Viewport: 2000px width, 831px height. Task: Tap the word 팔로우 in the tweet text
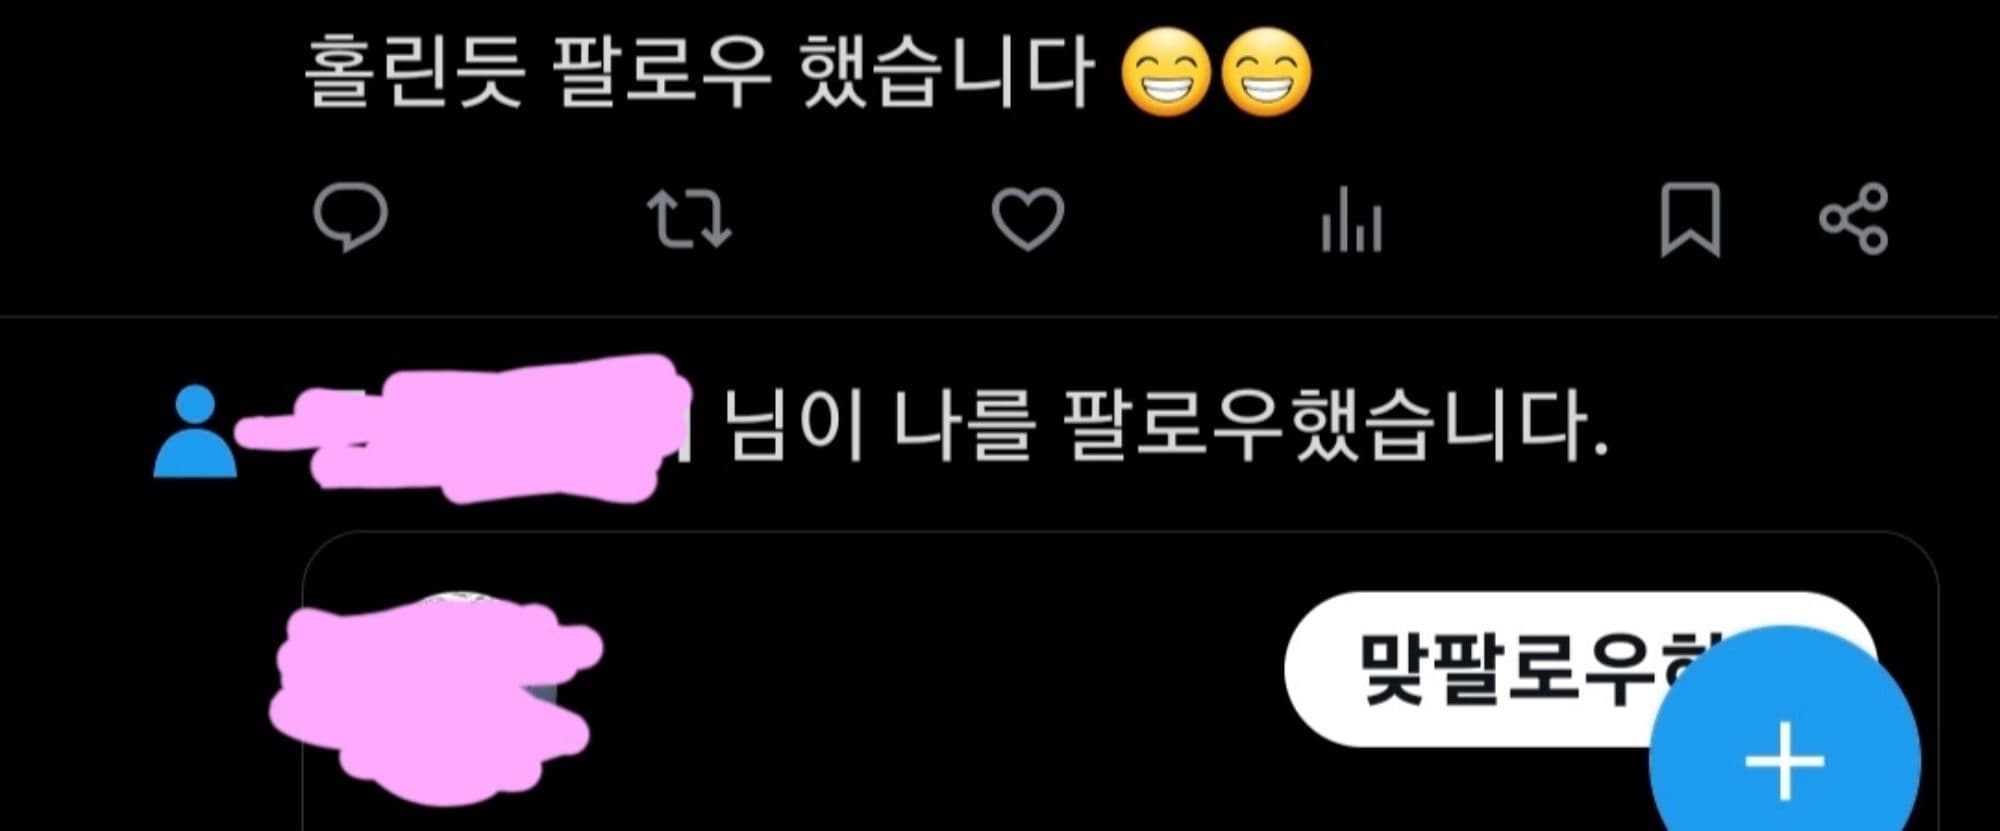(x=662, y=72)
